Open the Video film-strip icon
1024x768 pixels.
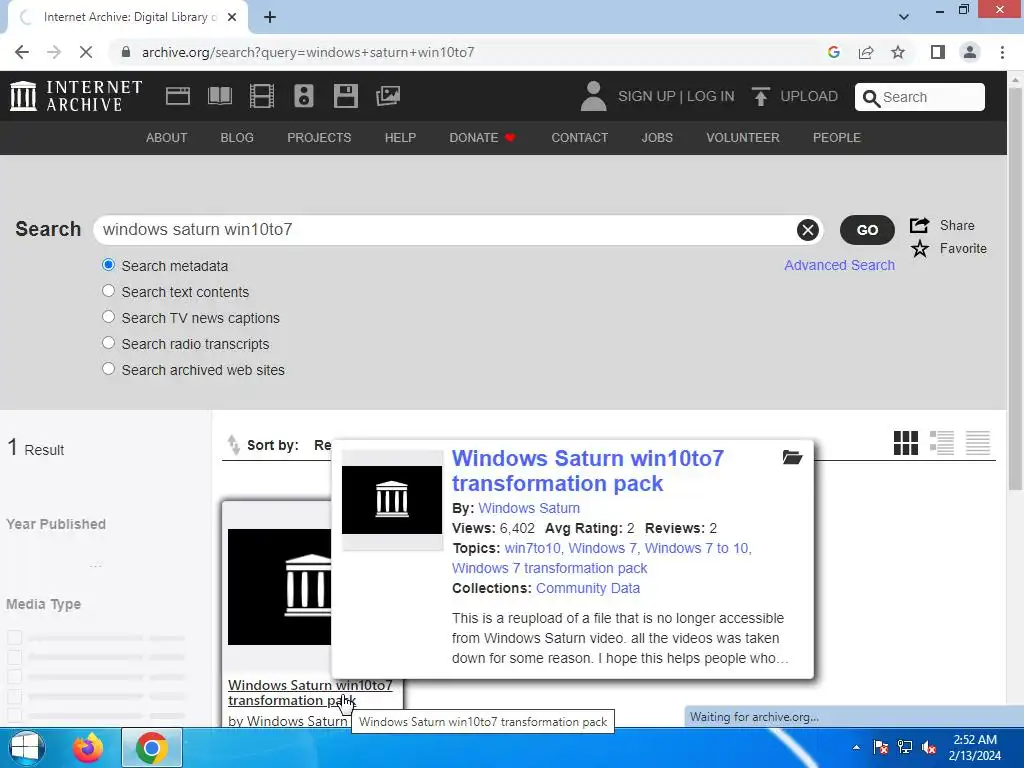click(262, 96)
